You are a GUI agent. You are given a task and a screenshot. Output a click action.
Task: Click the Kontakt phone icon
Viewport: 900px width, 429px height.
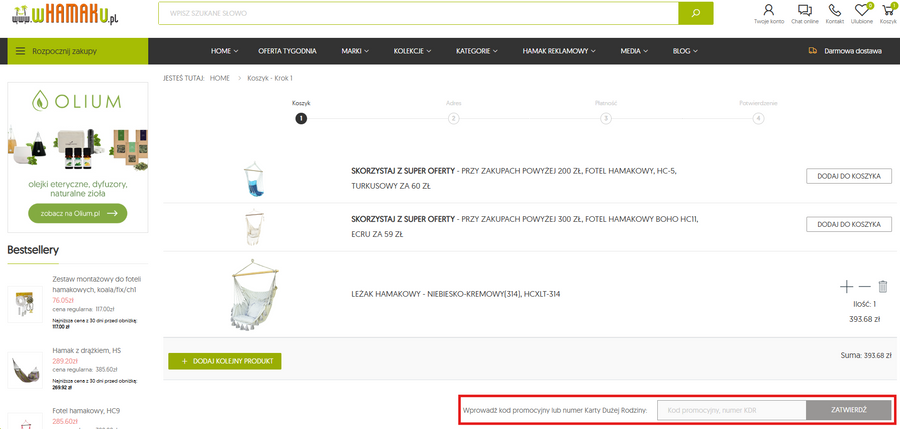pos(834,11)
